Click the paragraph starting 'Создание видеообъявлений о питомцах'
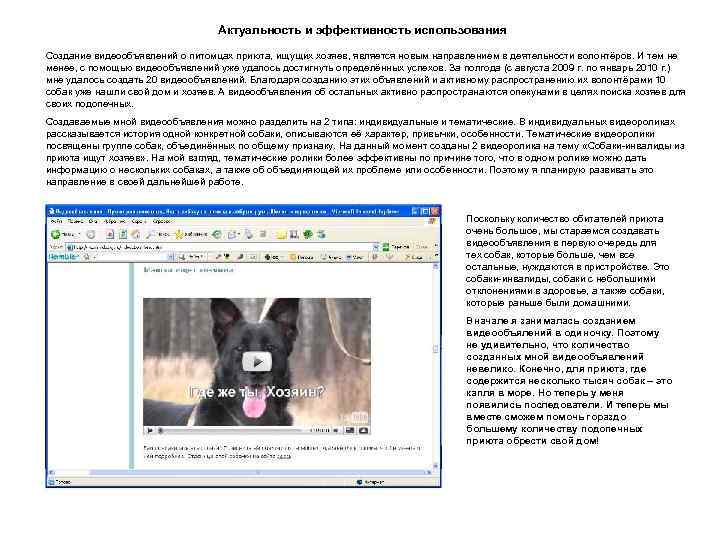 (366, 80)
